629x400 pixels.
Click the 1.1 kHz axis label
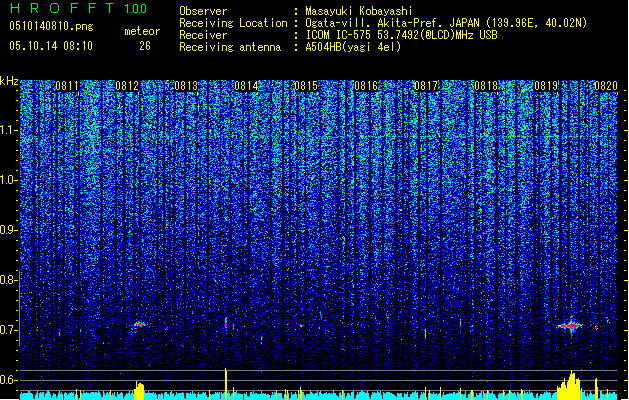click(x=9, y=130)
